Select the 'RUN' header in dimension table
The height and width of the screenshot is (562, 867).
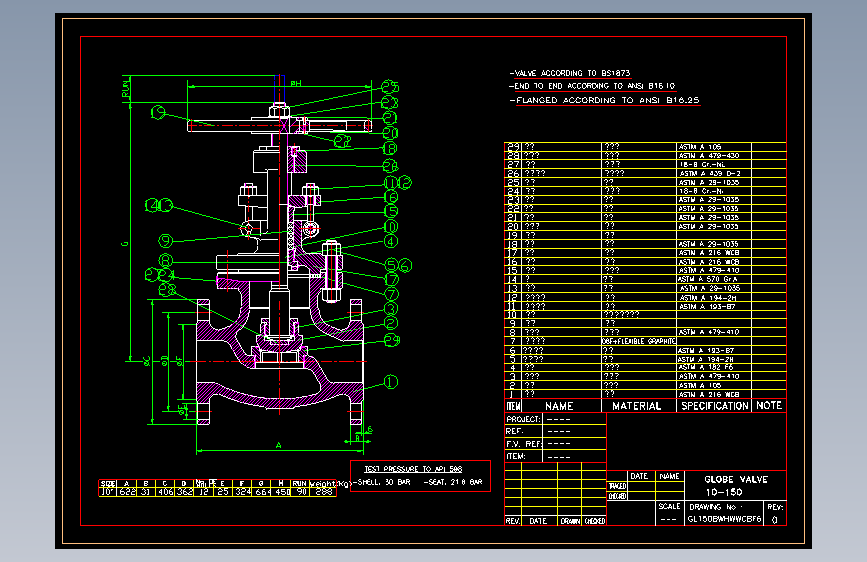[300, 483]
